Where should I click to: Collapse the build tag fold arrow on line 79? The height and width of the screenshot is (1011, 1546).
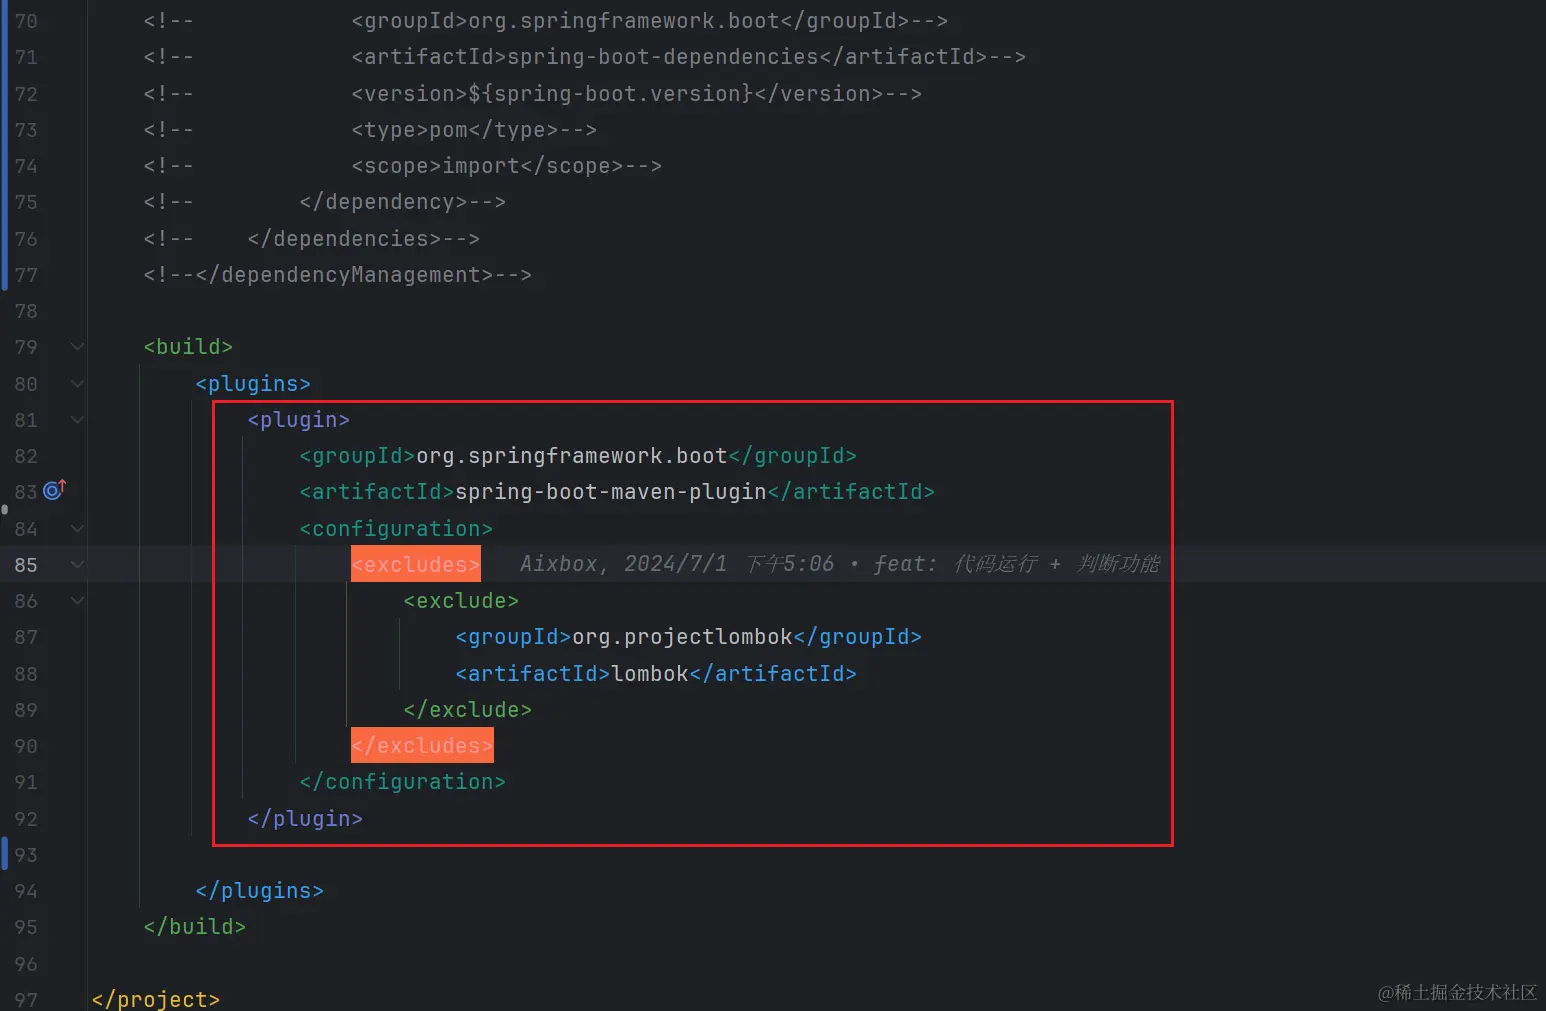pos(77,347)
